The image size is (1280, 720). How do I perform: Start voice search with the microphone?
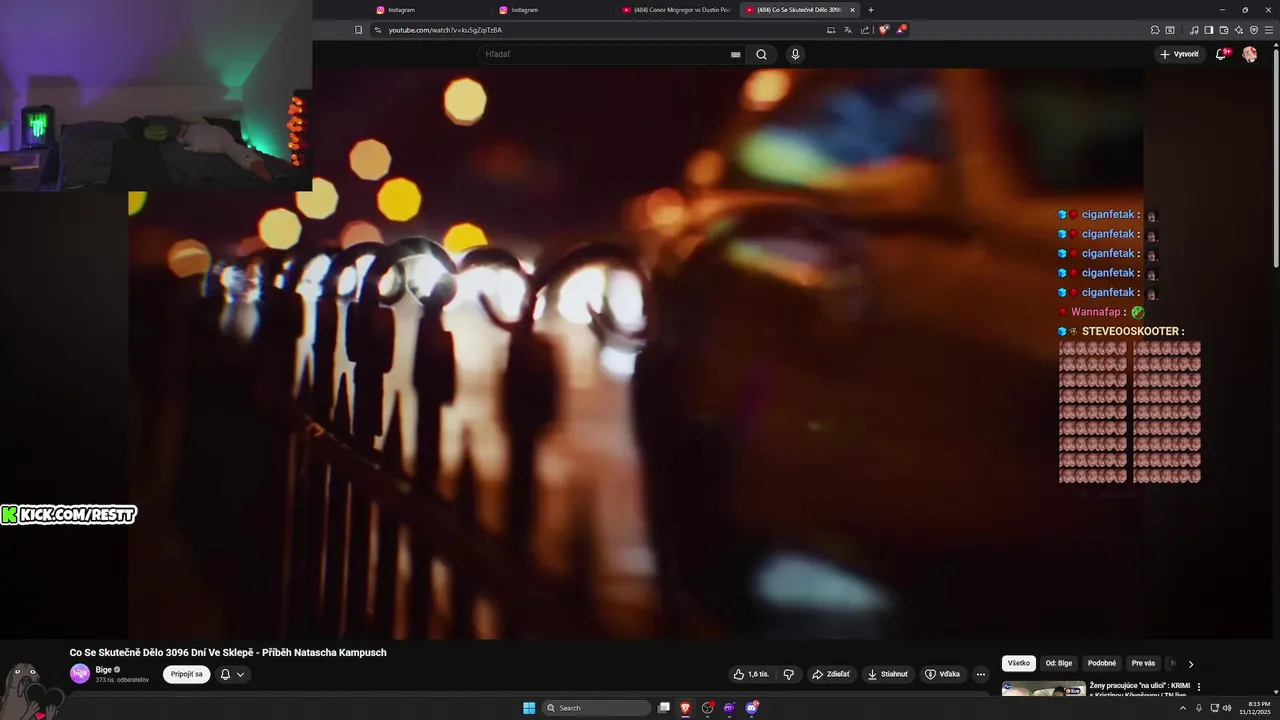click(x=795, y=54)
